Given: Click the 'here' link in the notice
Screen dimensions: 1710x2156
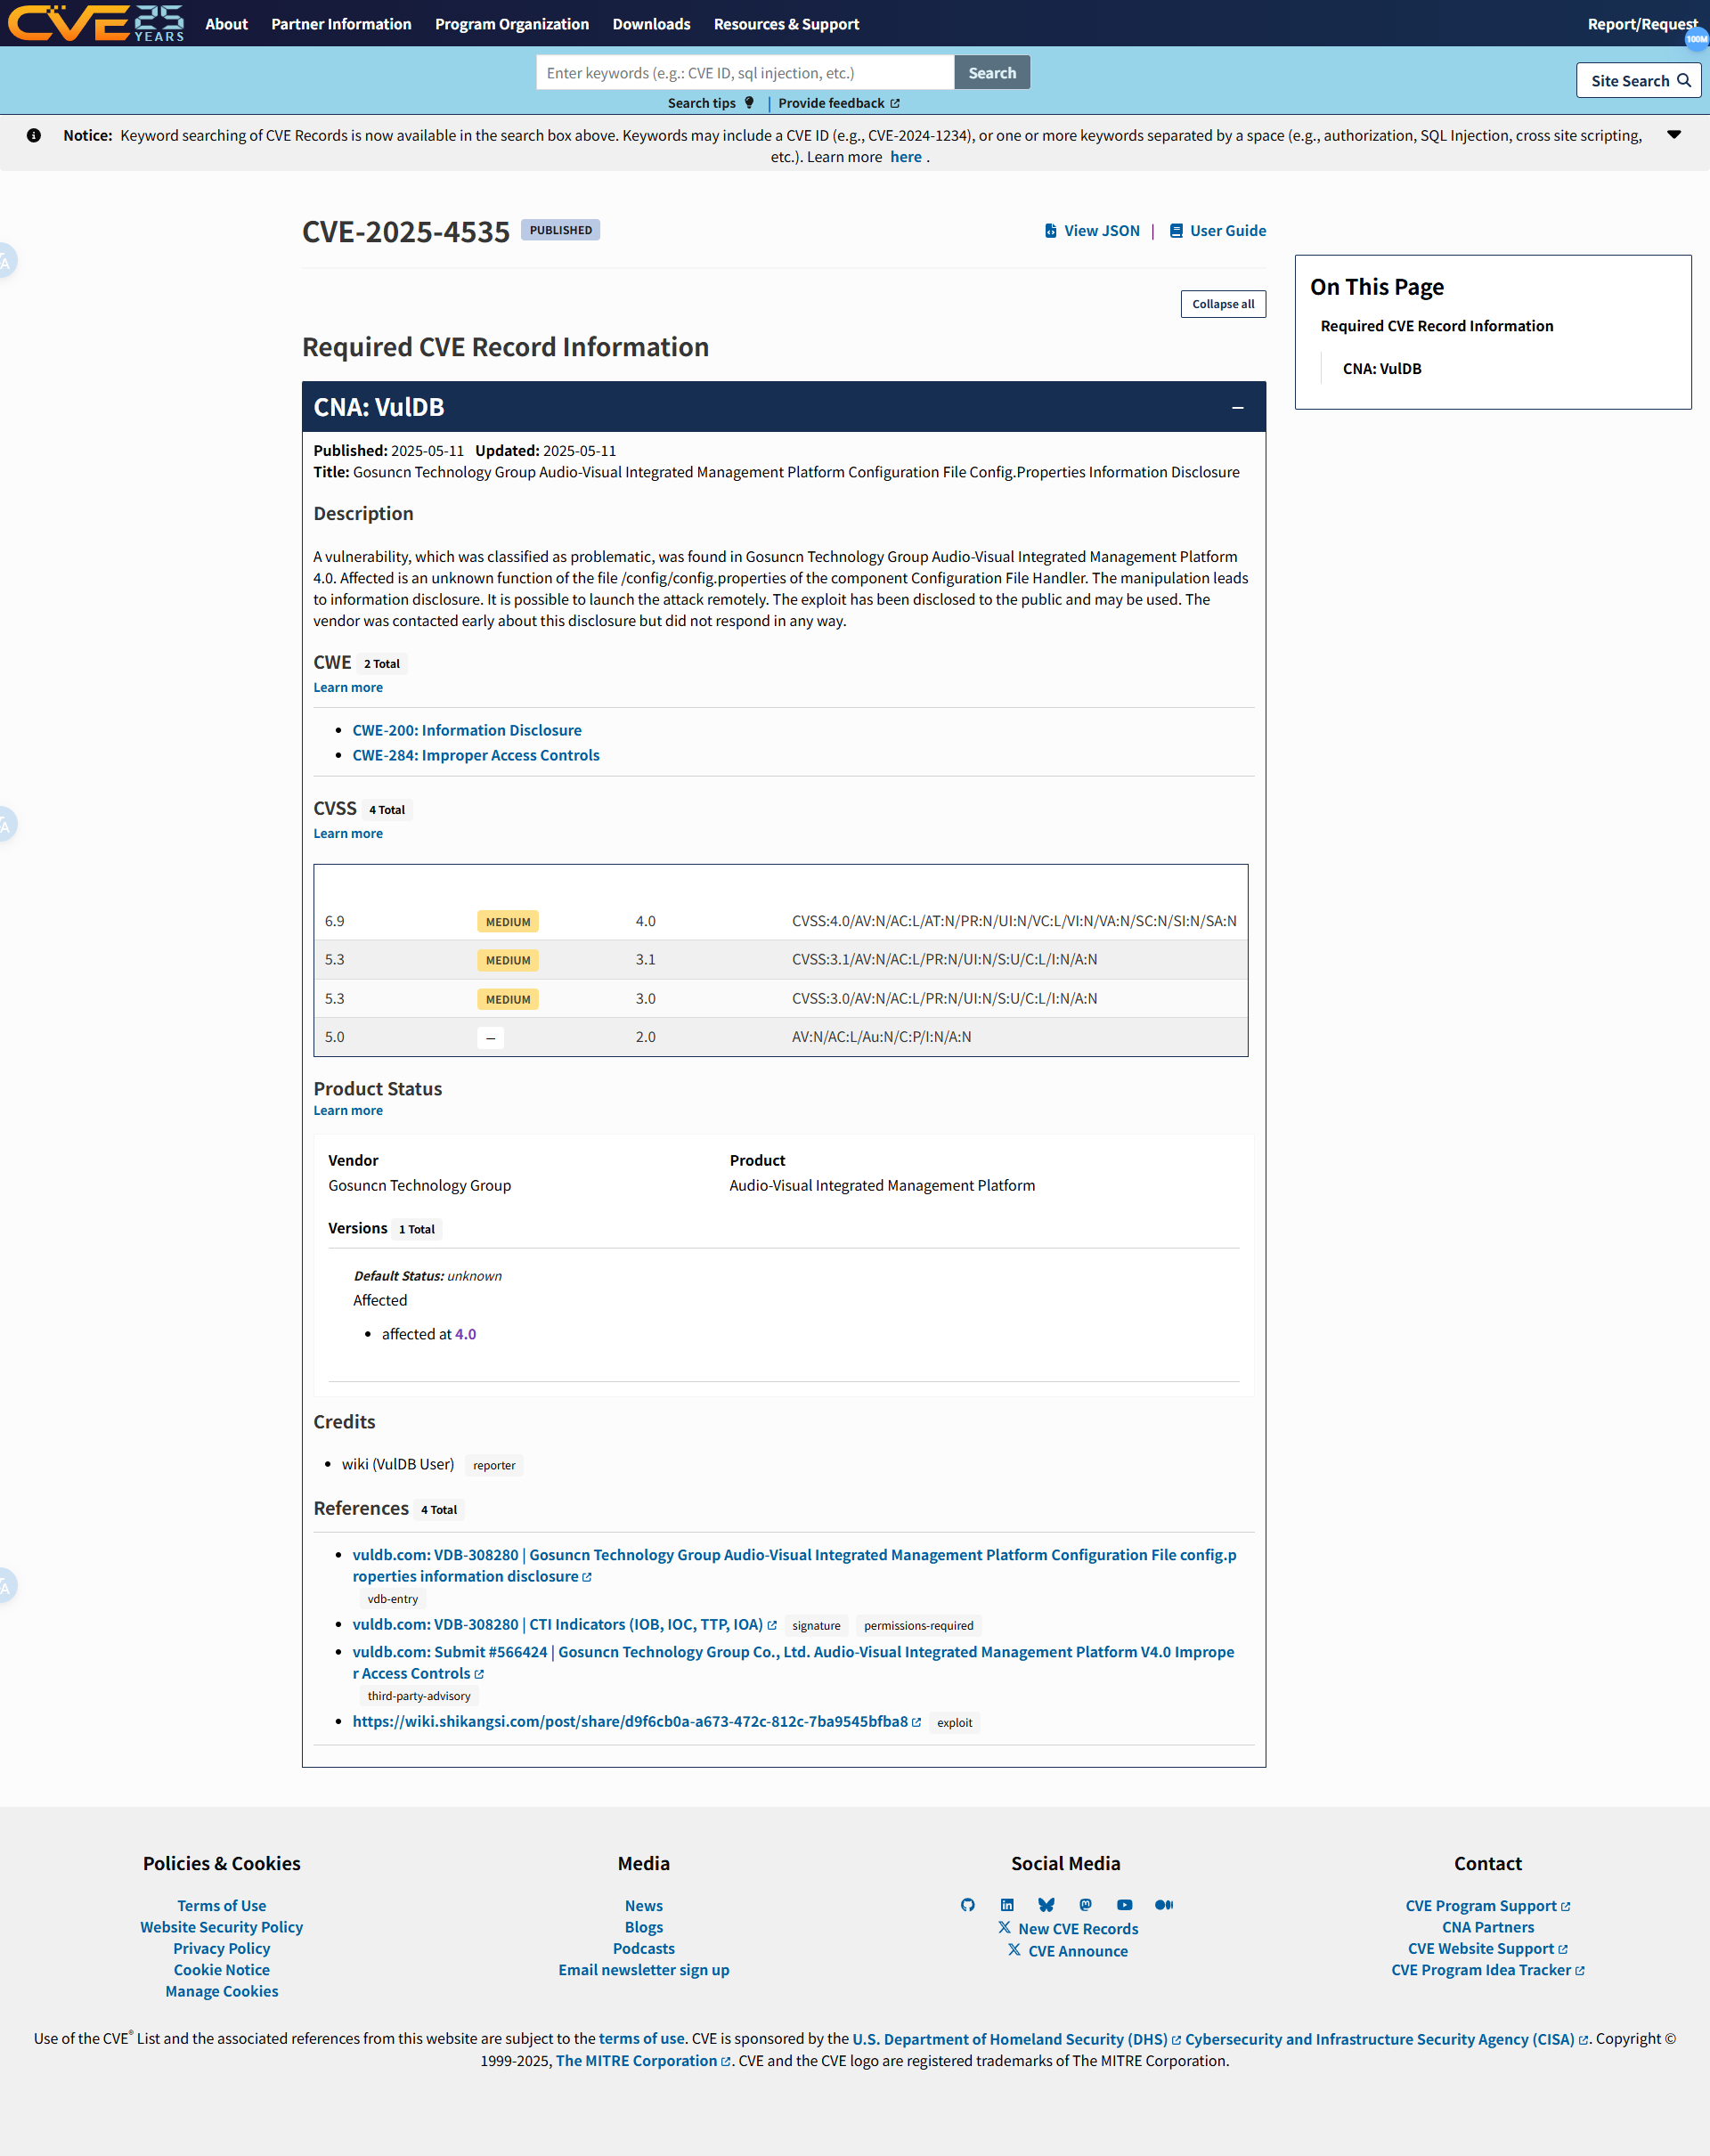Looking at the screenshot, I should pos(906,157).
